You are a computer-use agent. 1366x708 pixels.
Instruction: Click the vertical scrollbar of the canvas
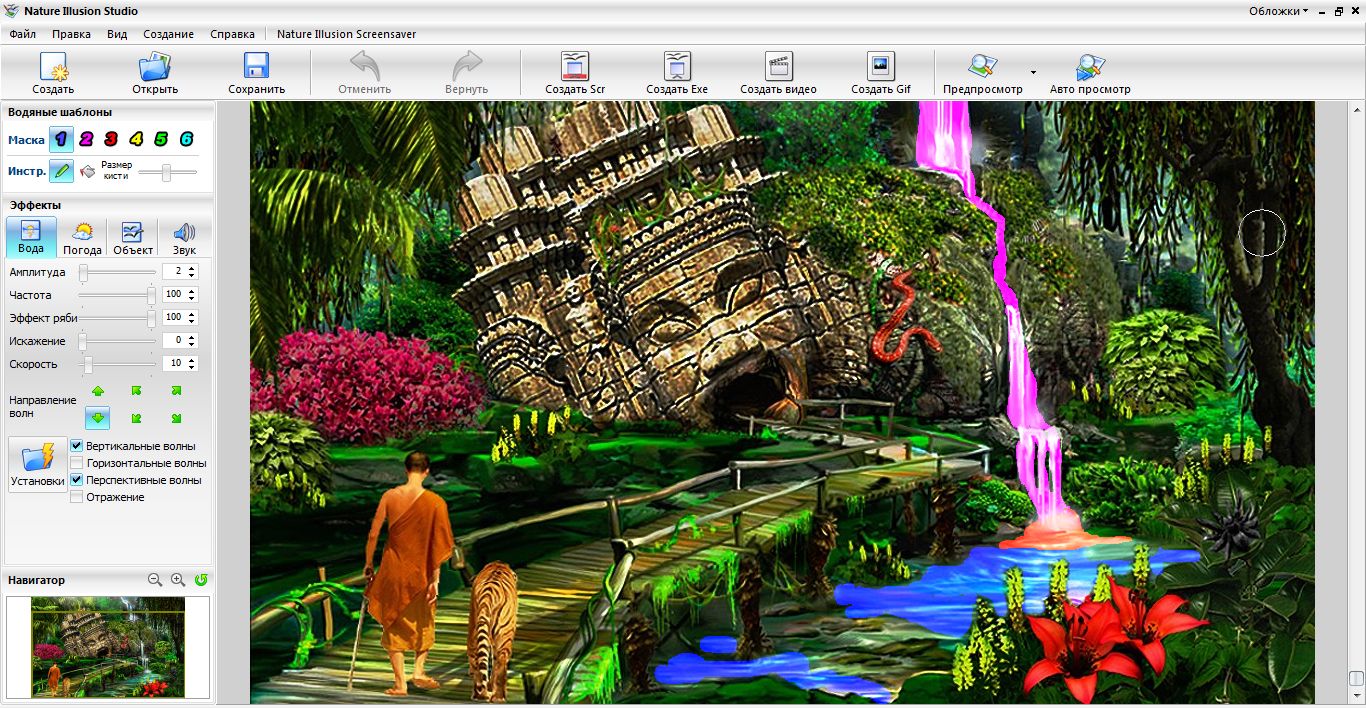[x=1355, y=400]
